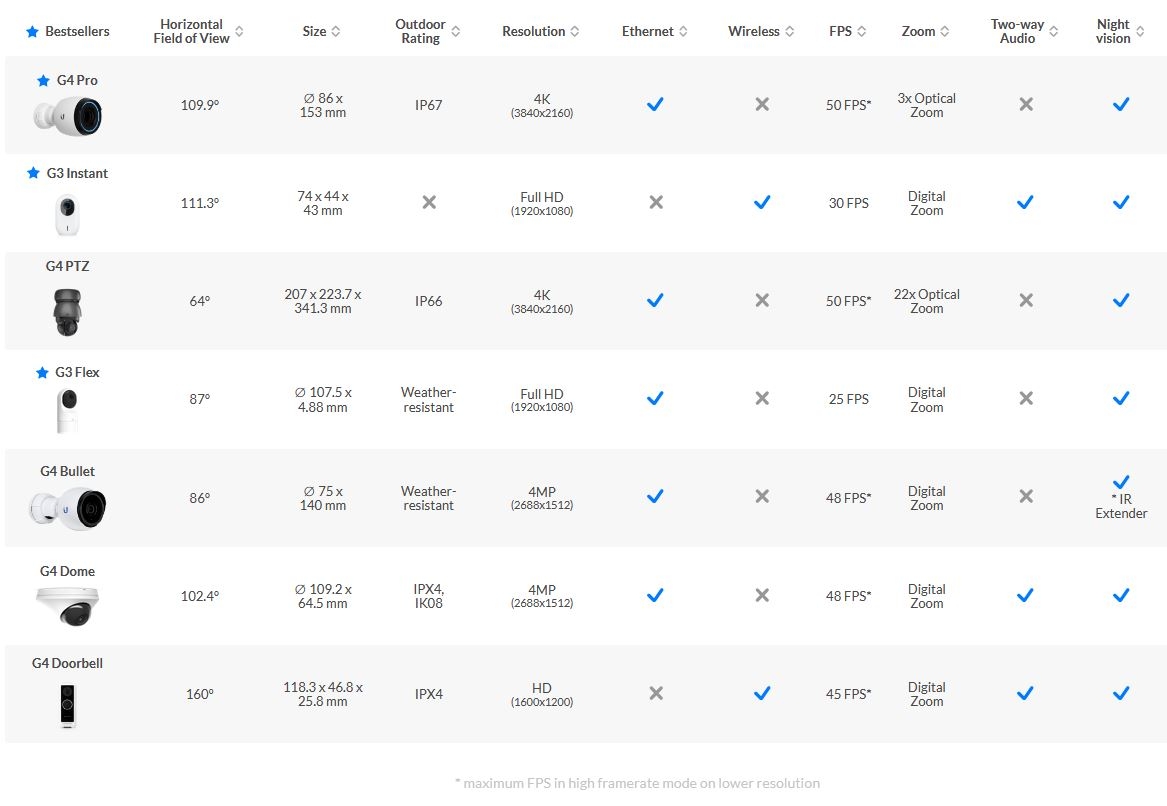Click the 'IPX4, IK08' outdoor rating cell
The width and height of the screenshot is (1167, 806).
[429, 596]
